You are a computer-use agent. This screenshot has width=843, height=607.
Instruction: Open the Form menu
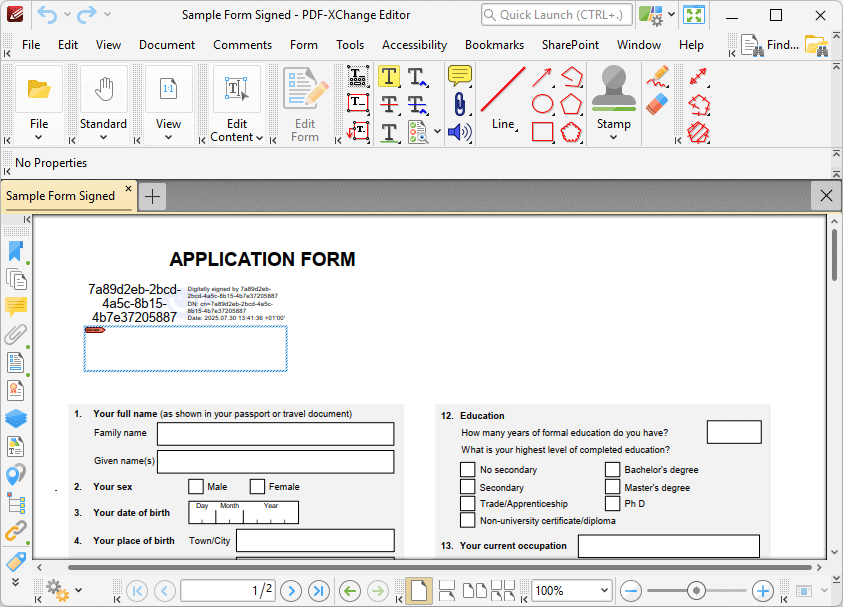(304, 45)
